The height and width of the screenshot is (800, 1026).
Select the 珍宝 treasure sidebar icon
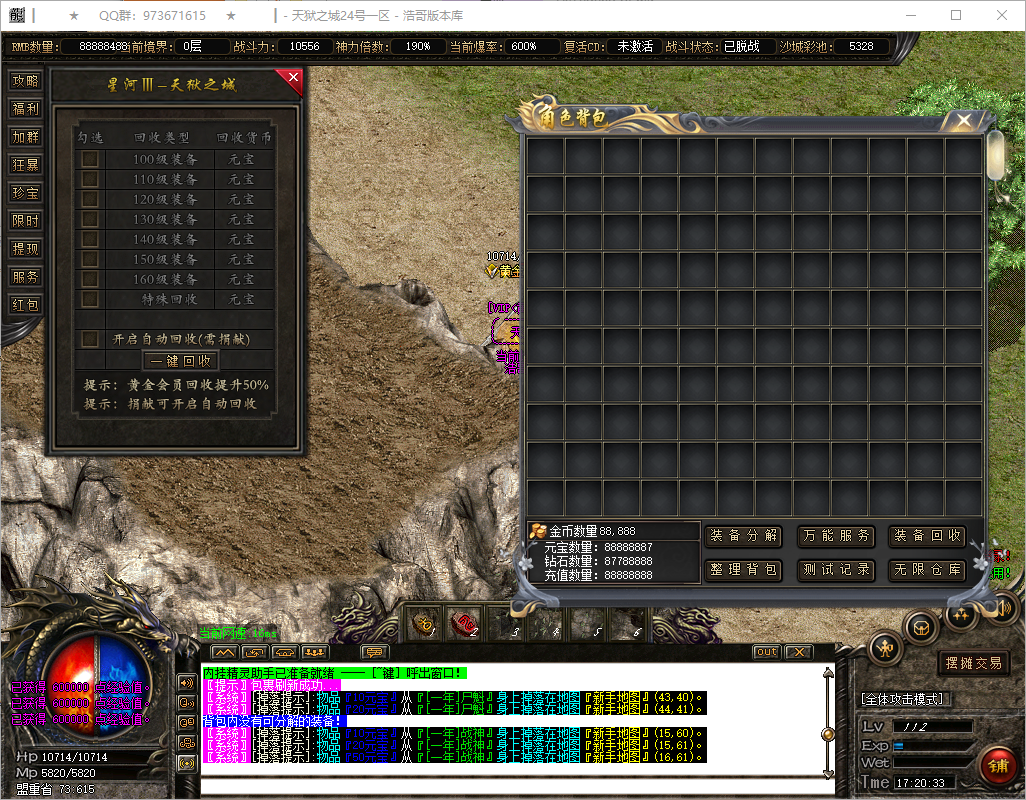pyautogui.click(x=25, y=193)
